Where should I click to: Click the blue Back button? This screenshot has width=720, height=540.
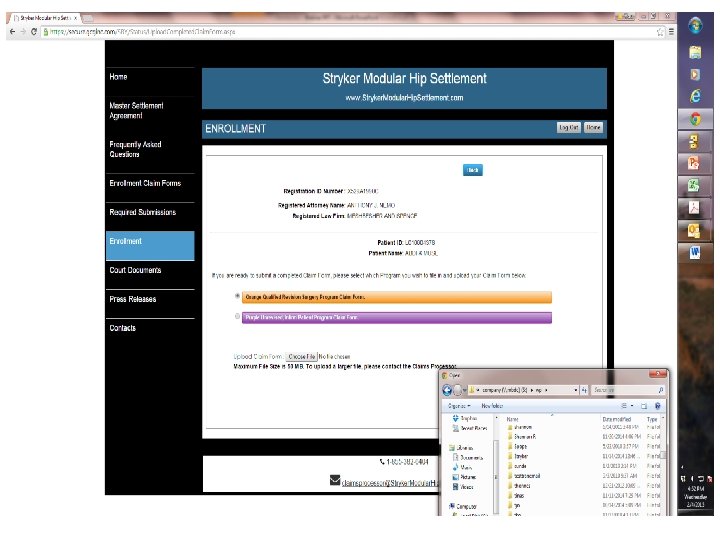pyautogui.click(x=472, y=170)
